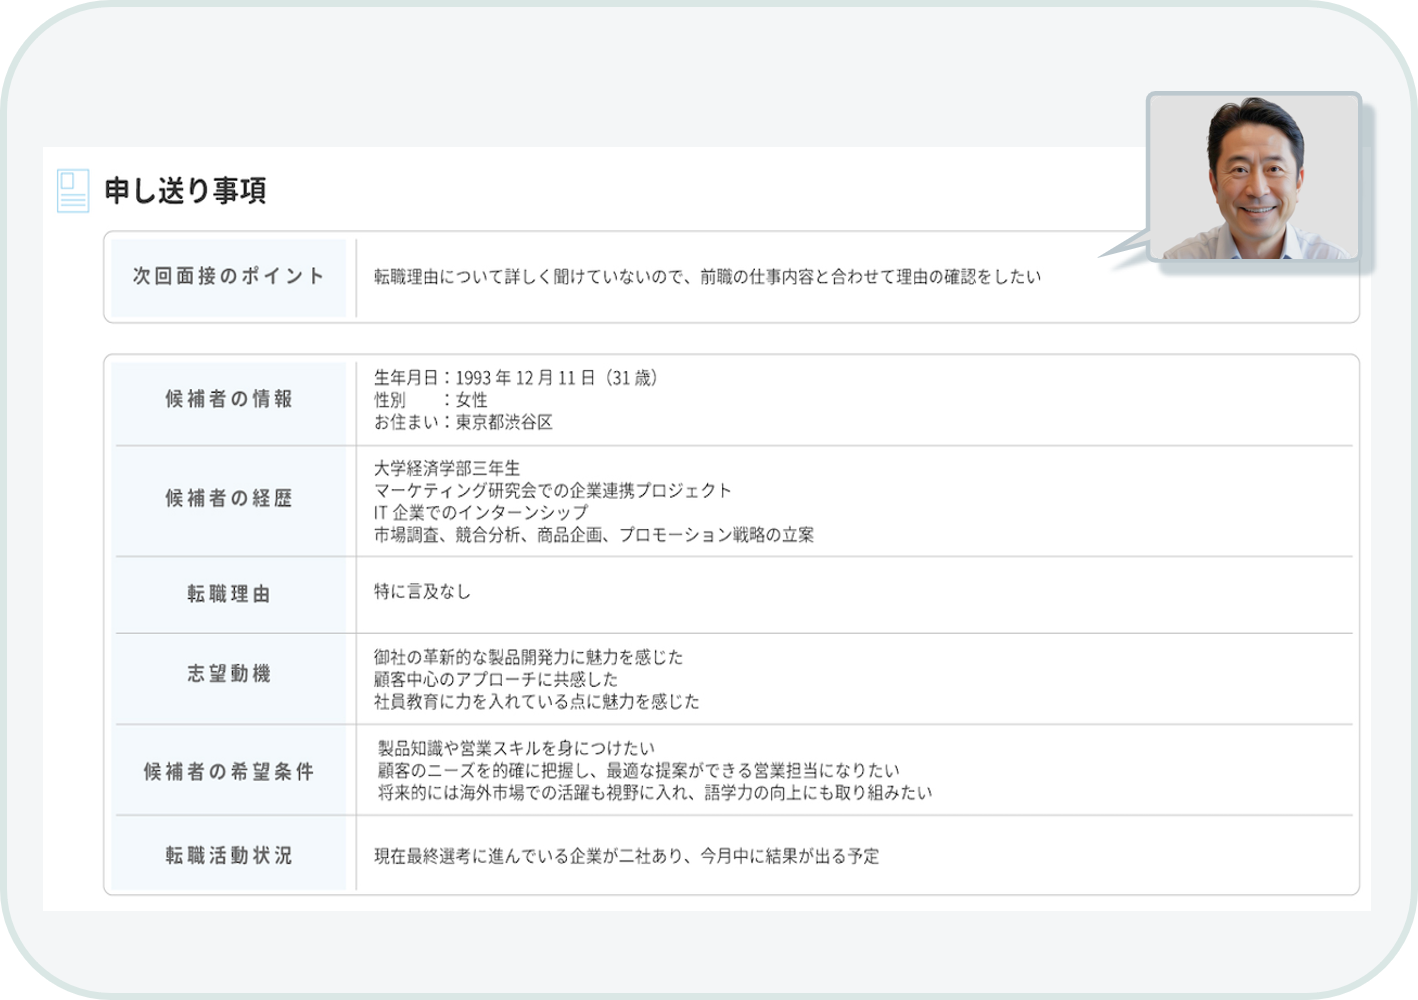The height and width of the screenshot is (1000, 1418).
Task: Select the 転職活動状況 row header
Action: coord(229,855)
